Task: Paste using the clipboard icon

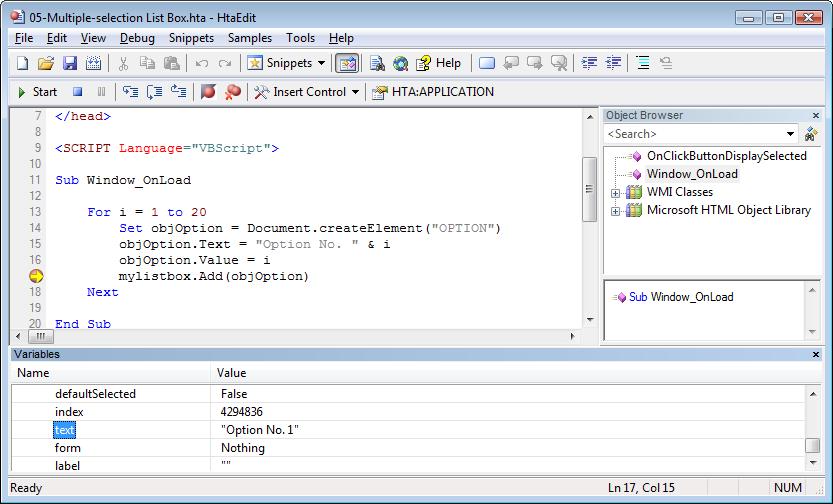Action: 171,63
